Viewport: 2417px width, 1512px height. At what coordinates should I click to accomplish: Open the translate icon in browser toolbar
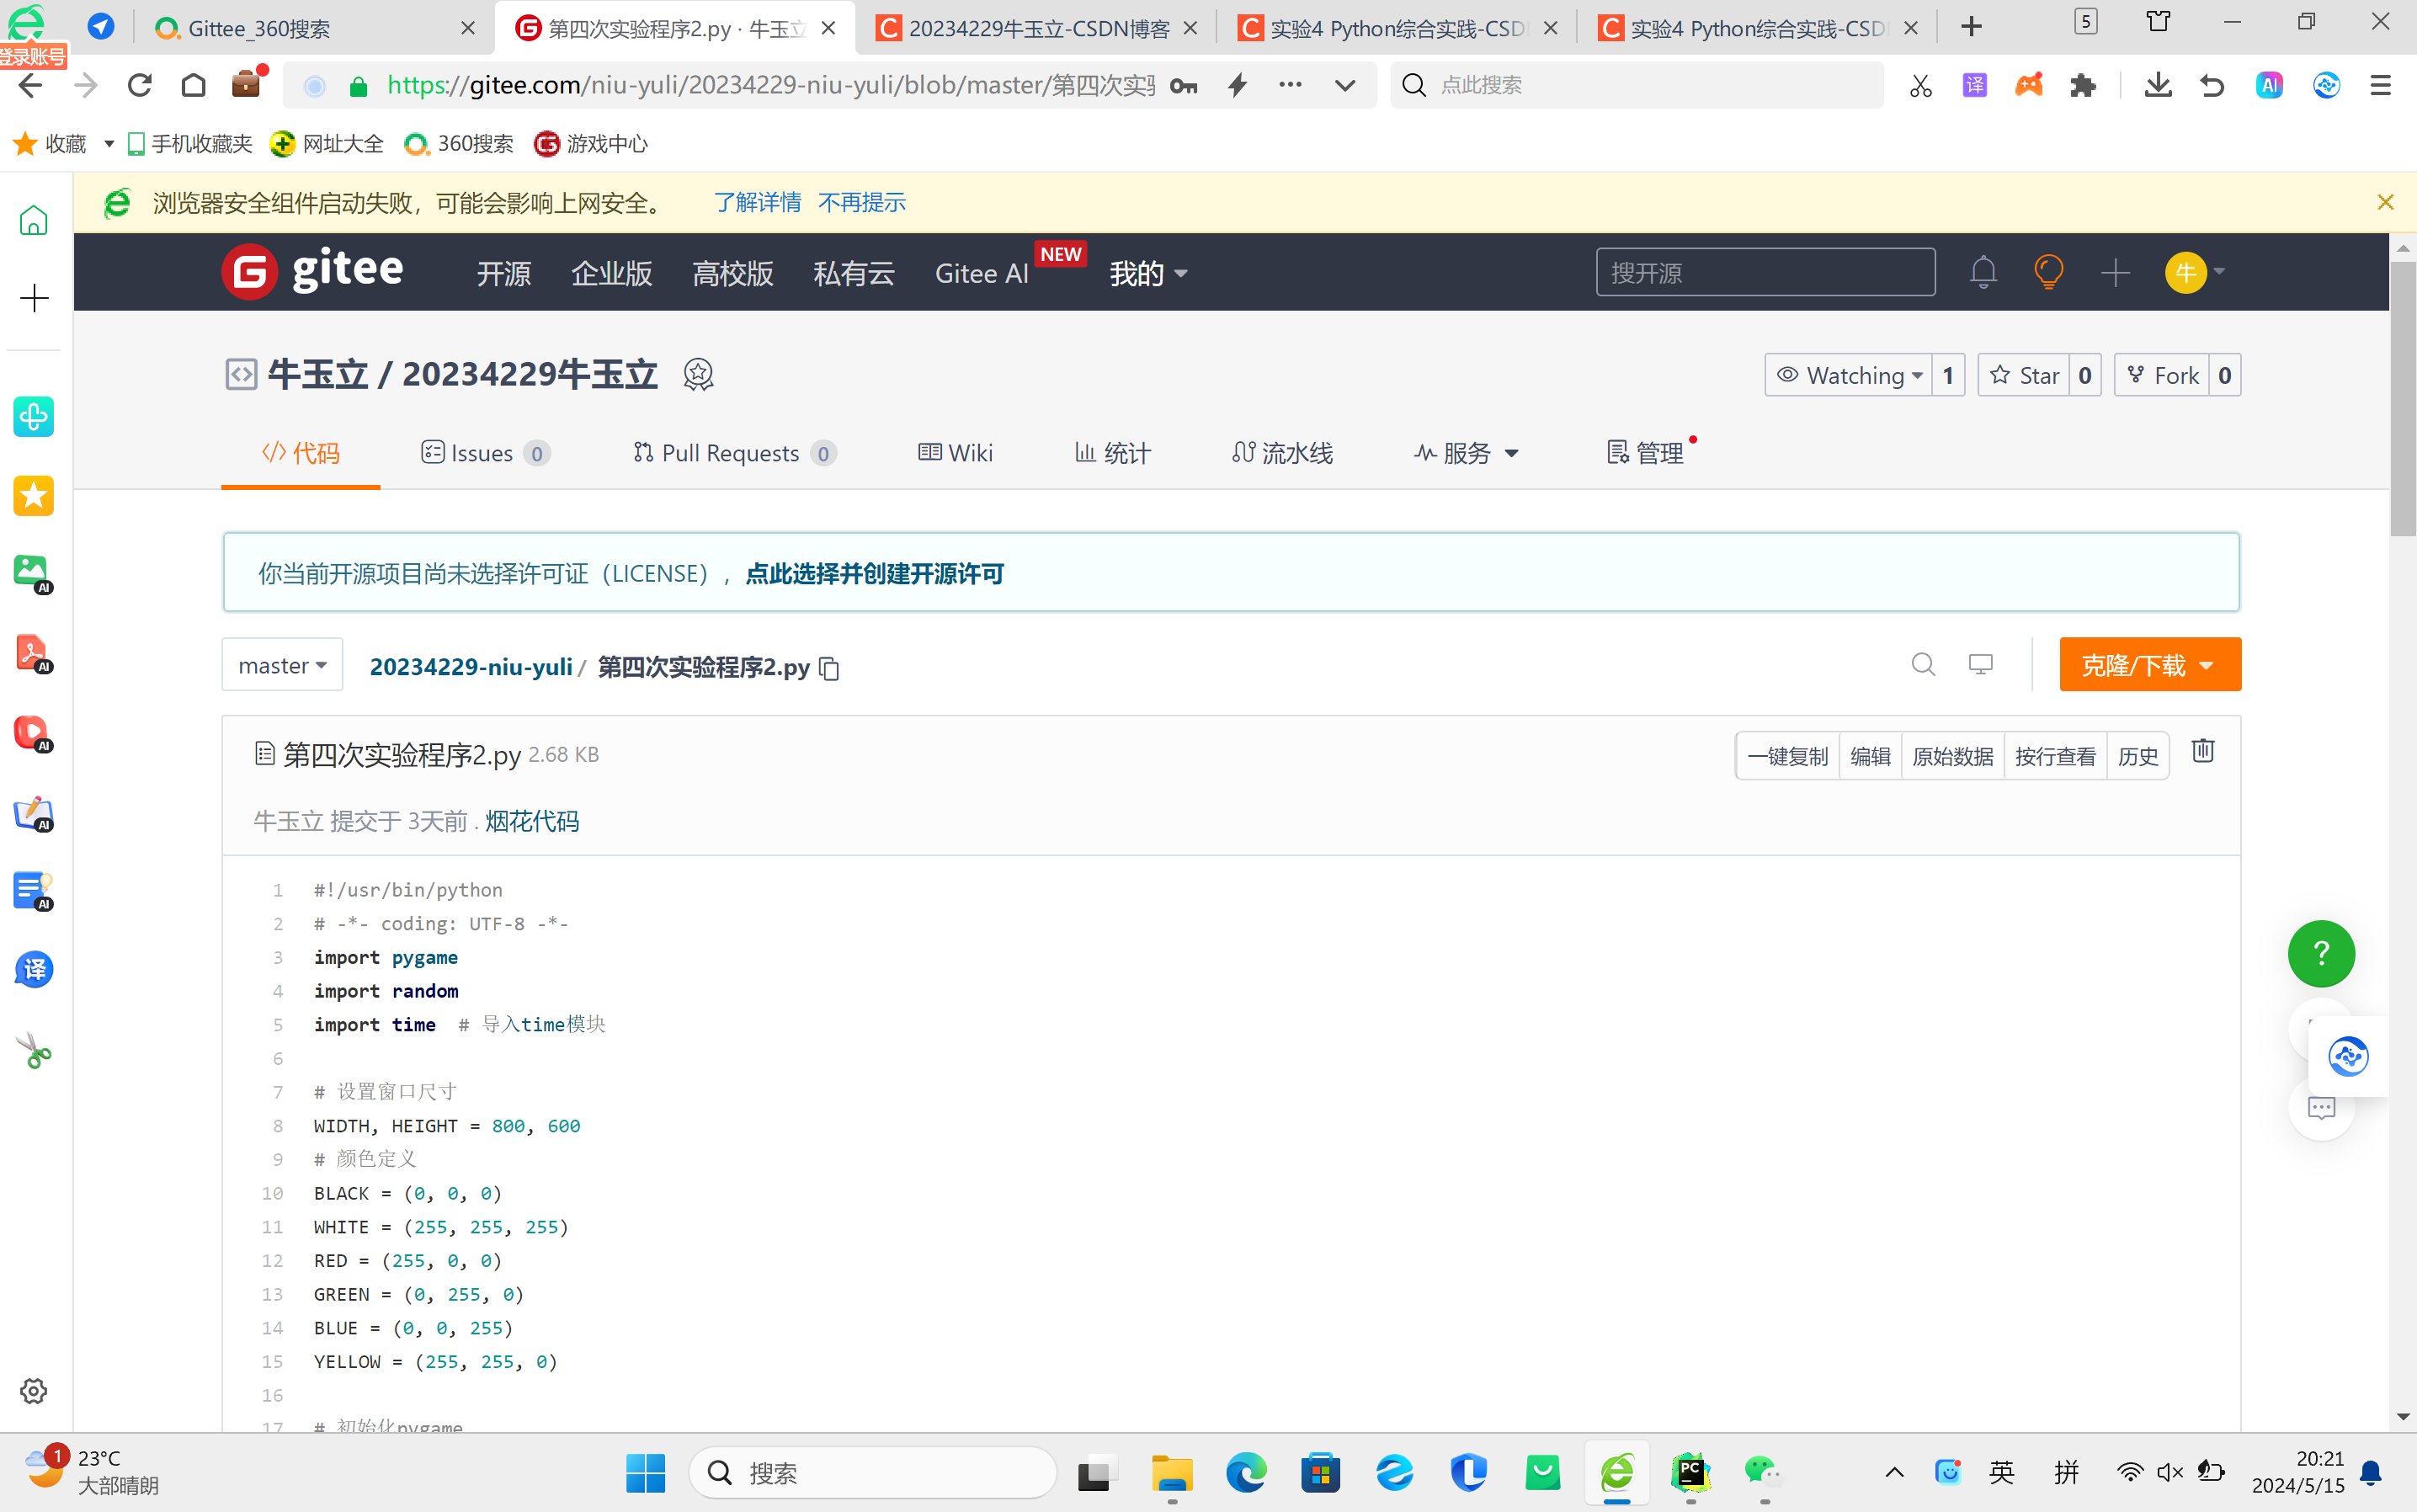click(1975, 86)
